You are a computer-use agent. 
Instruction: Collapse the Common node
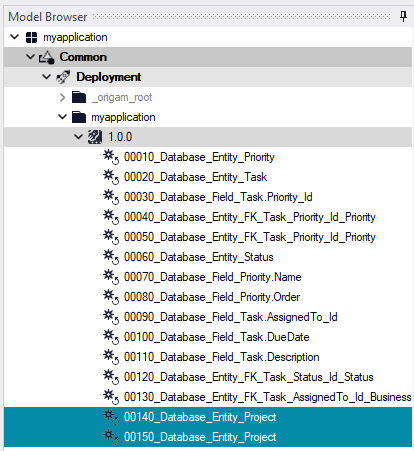(30, 57)
